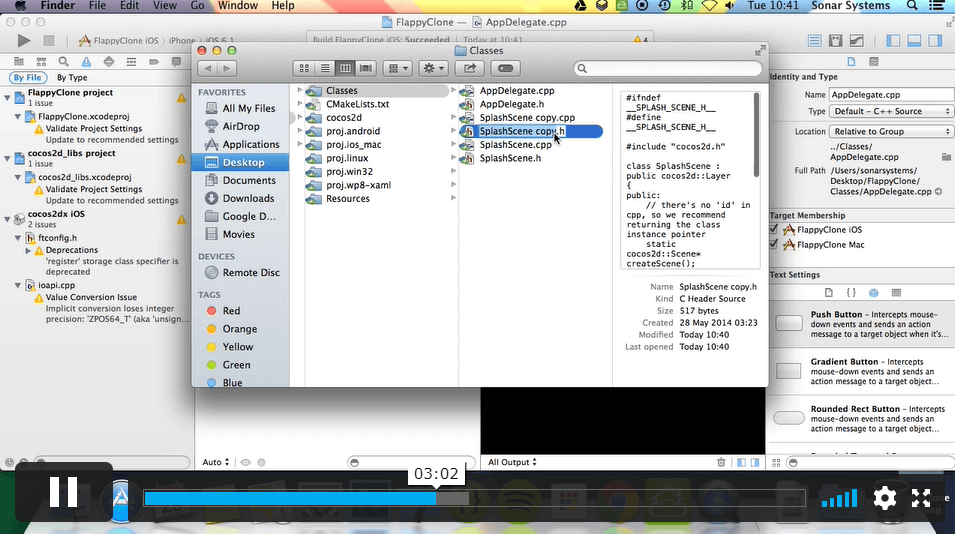Seek on the video progress bar
Viewport: 955px width, 534px height.
474,499
